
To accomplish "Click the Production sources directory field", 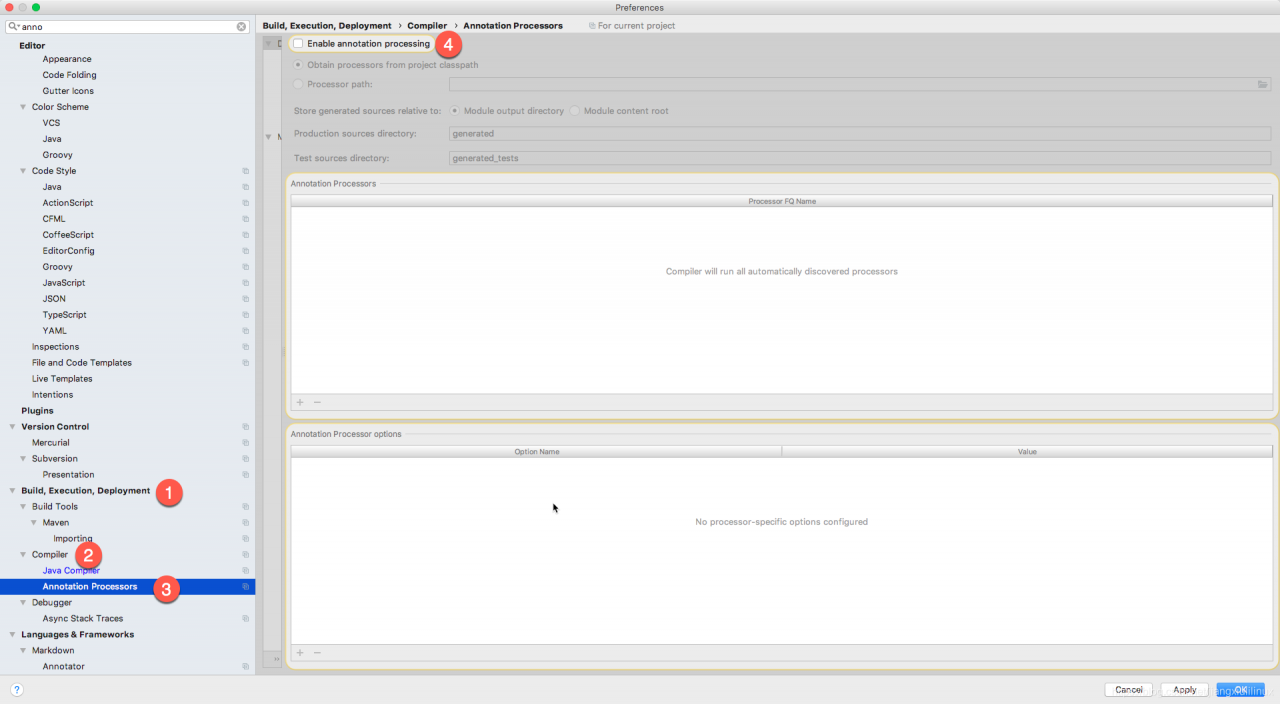I will (x=860, y=133).
